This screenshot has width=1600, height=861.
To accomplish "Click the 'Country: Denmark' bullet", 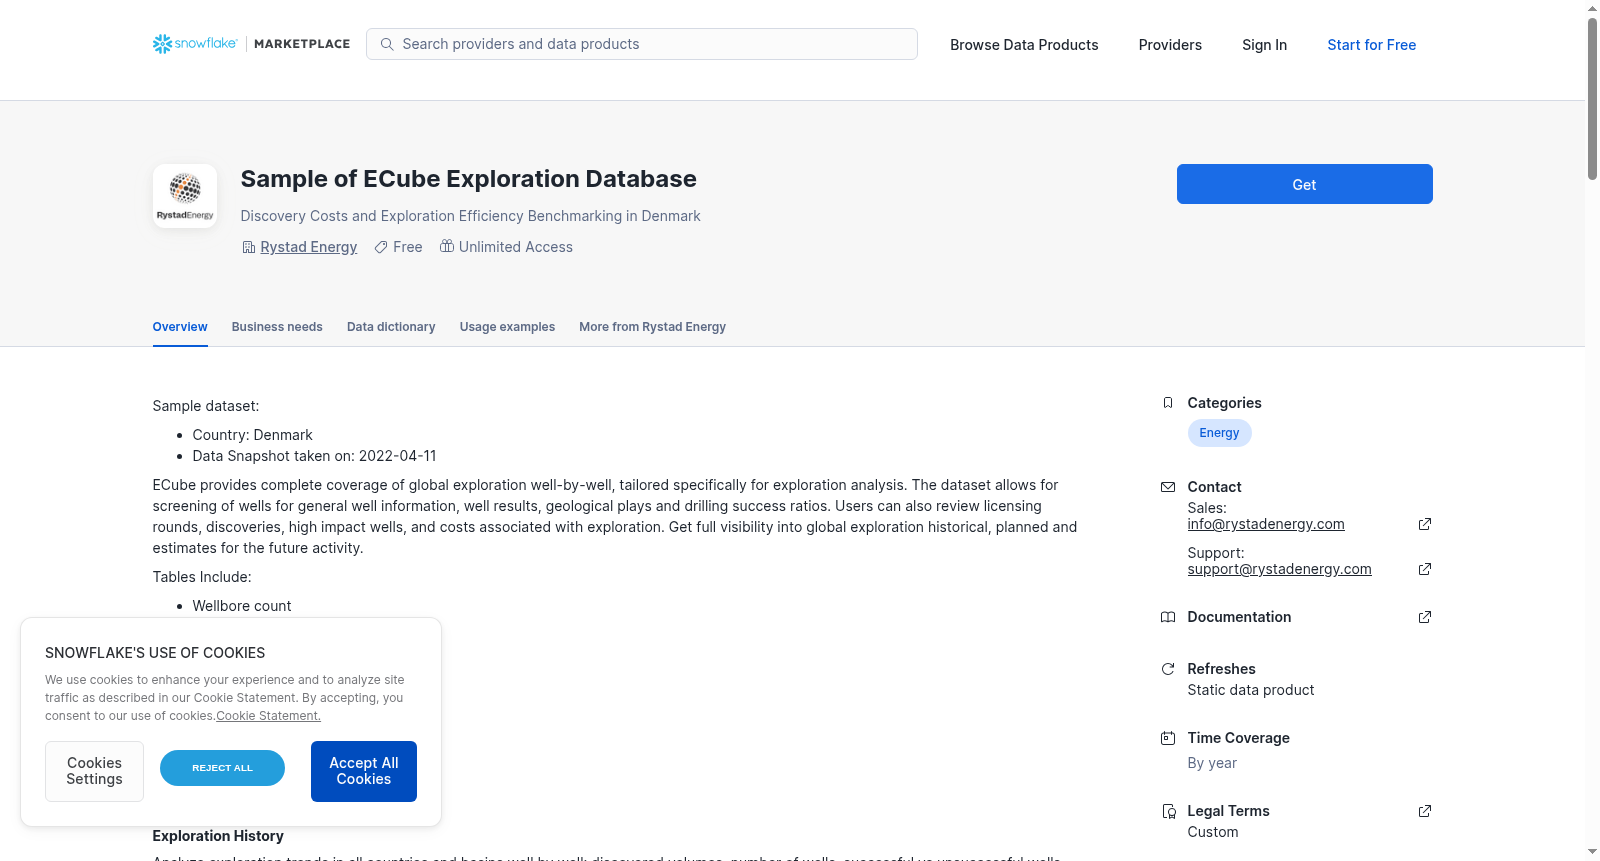I will tap(252, 435).
